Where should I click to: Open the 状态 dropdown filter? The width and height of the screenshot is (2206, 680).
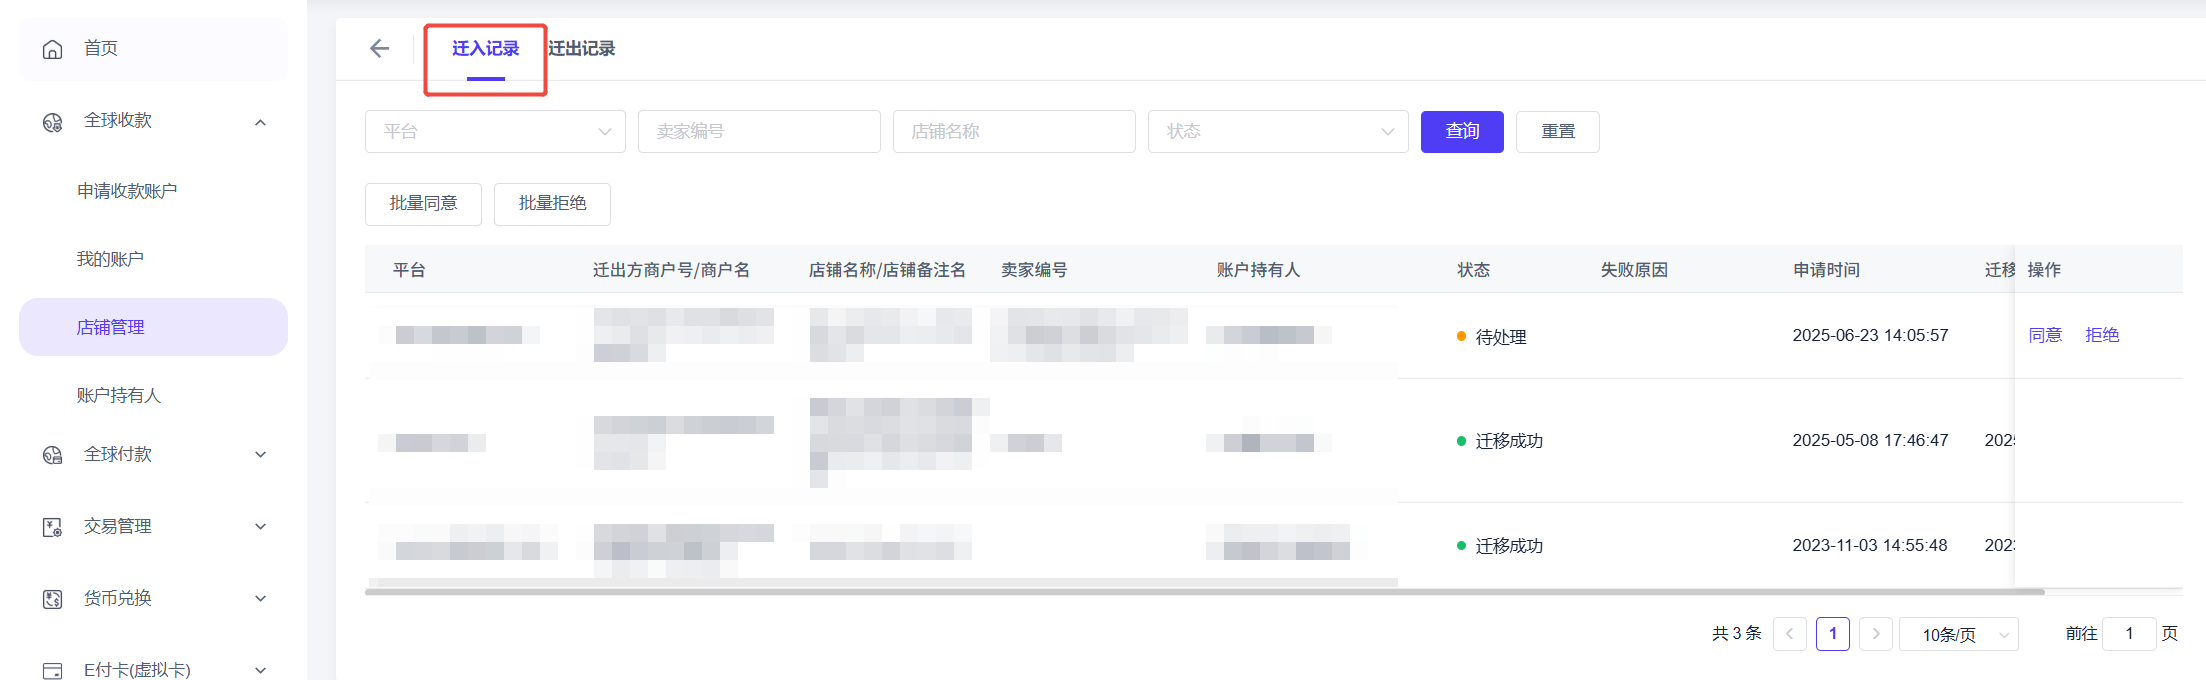[1277, 132]
